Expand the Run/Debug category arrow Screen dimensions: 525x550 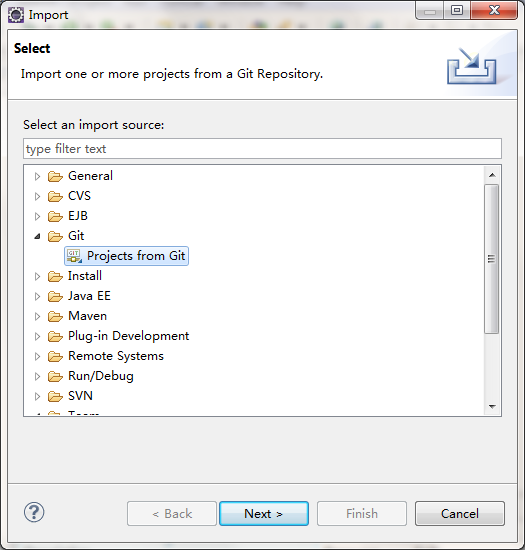(37, 376)
